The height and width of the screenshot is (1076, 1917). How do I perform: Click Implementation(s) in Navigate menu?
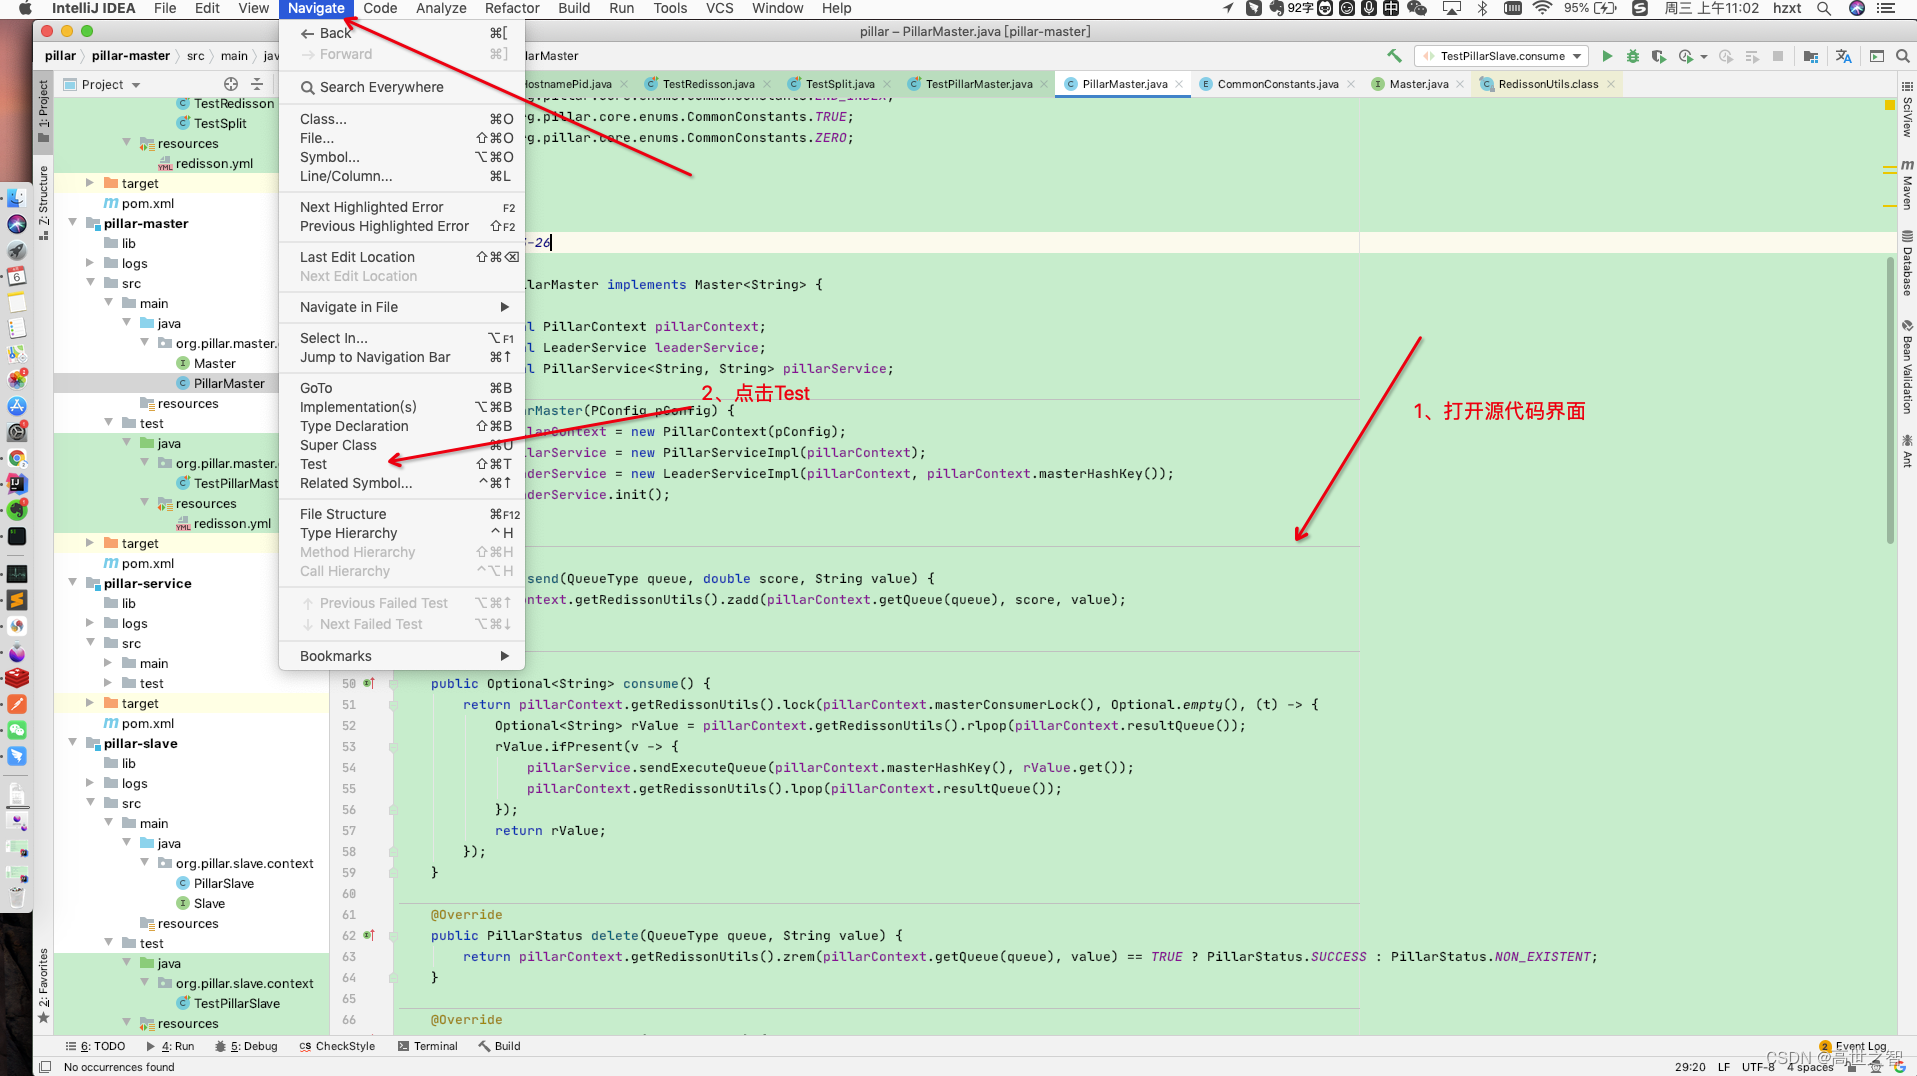coord(402,407)
